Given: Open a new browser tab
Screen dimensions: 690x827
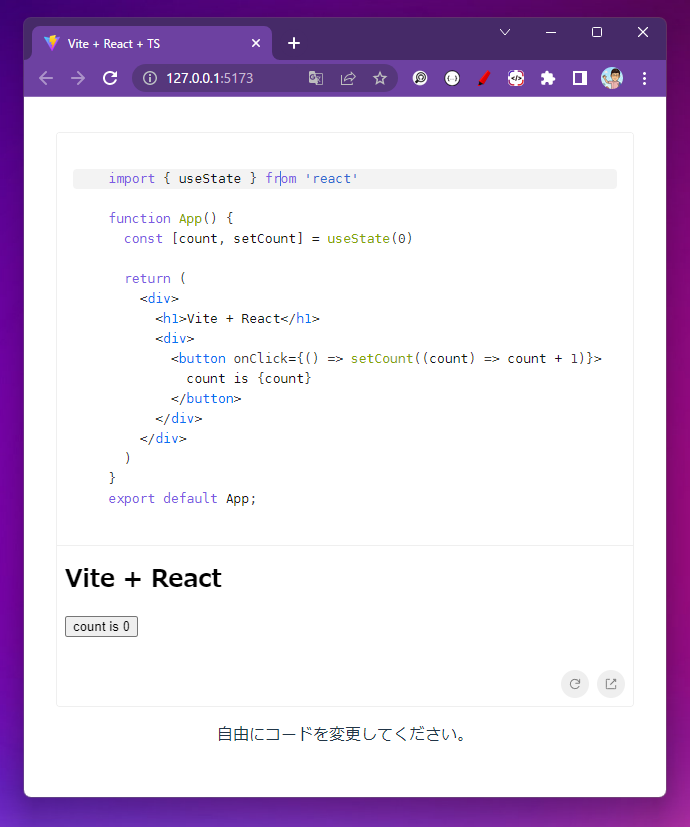Looking at the screenshot, I should pos(293,43).
